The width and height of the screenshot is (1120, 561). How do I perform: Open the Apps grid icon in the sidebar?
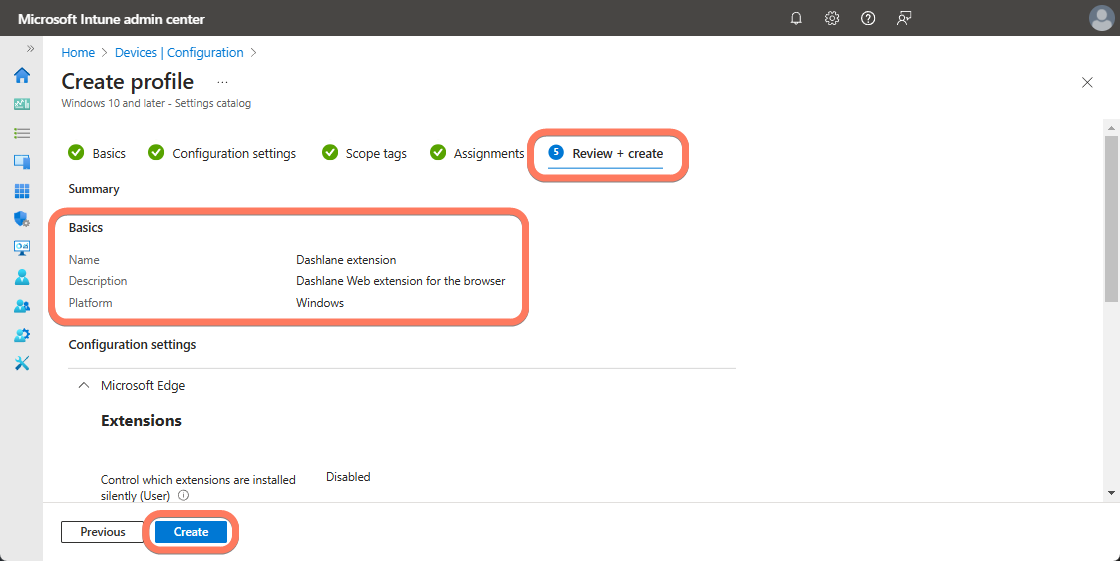pos(21,191)
